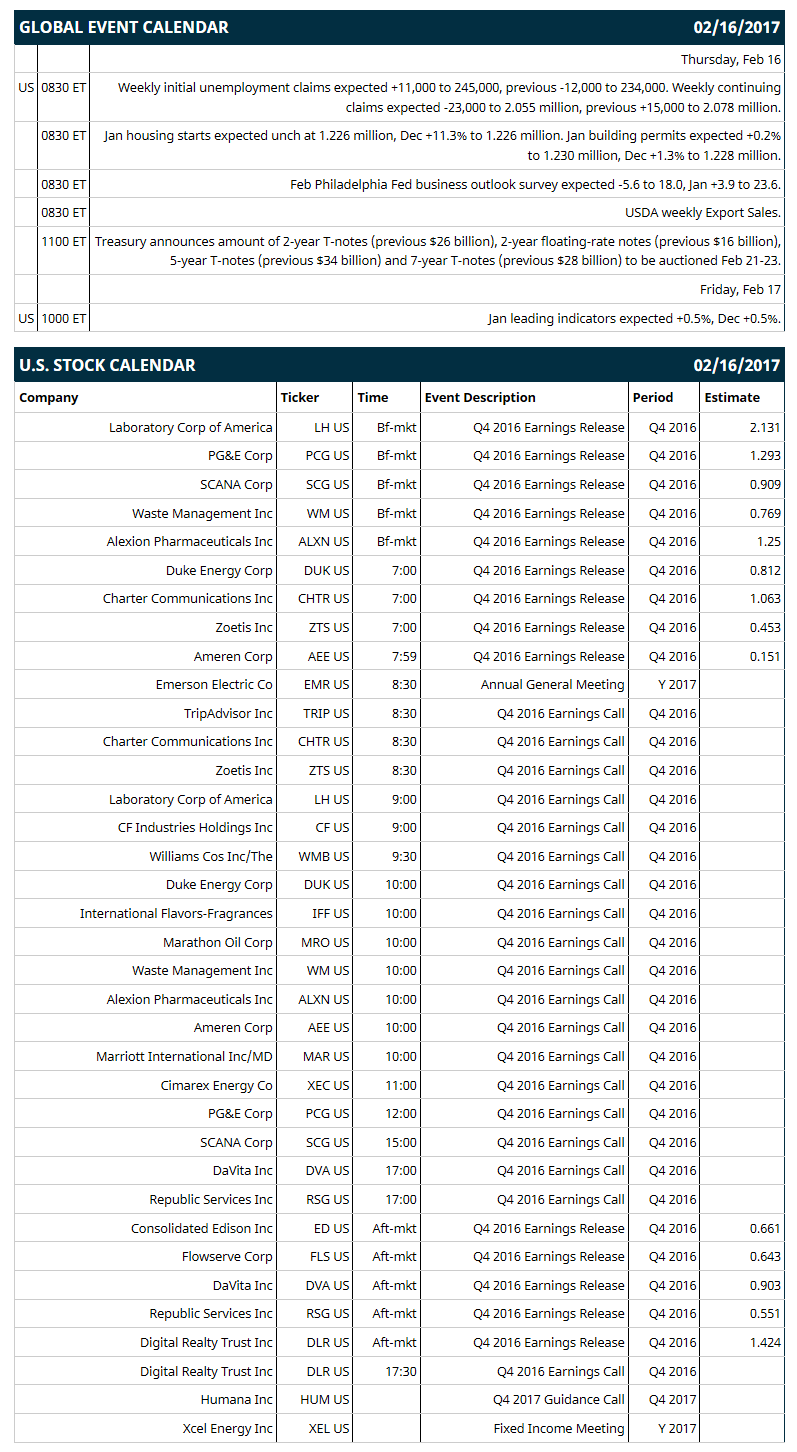The width and height of the screenshot is (797, 1452).
Task: Click the weekly initial unemployment claims entry
Action: coord(449,97)
